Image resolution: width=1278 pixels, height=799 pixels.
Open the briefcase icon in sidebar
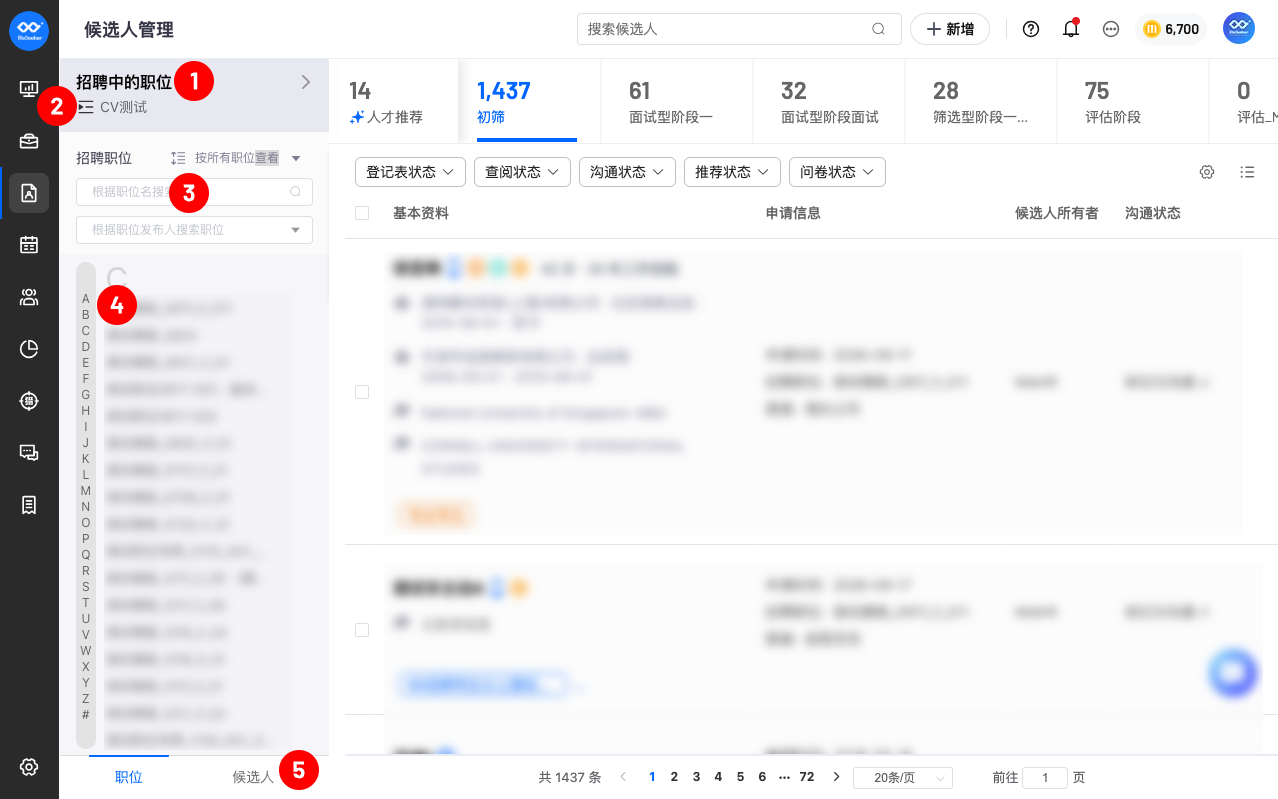coord(29,141)
